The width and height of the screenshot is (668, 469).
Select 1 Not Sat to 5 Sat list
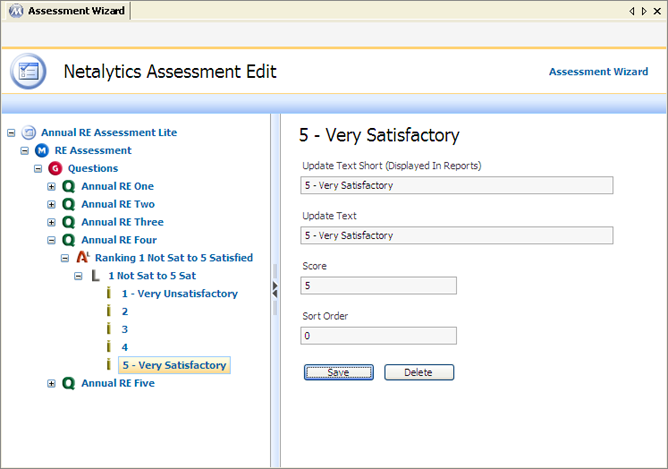pos(152,276)
